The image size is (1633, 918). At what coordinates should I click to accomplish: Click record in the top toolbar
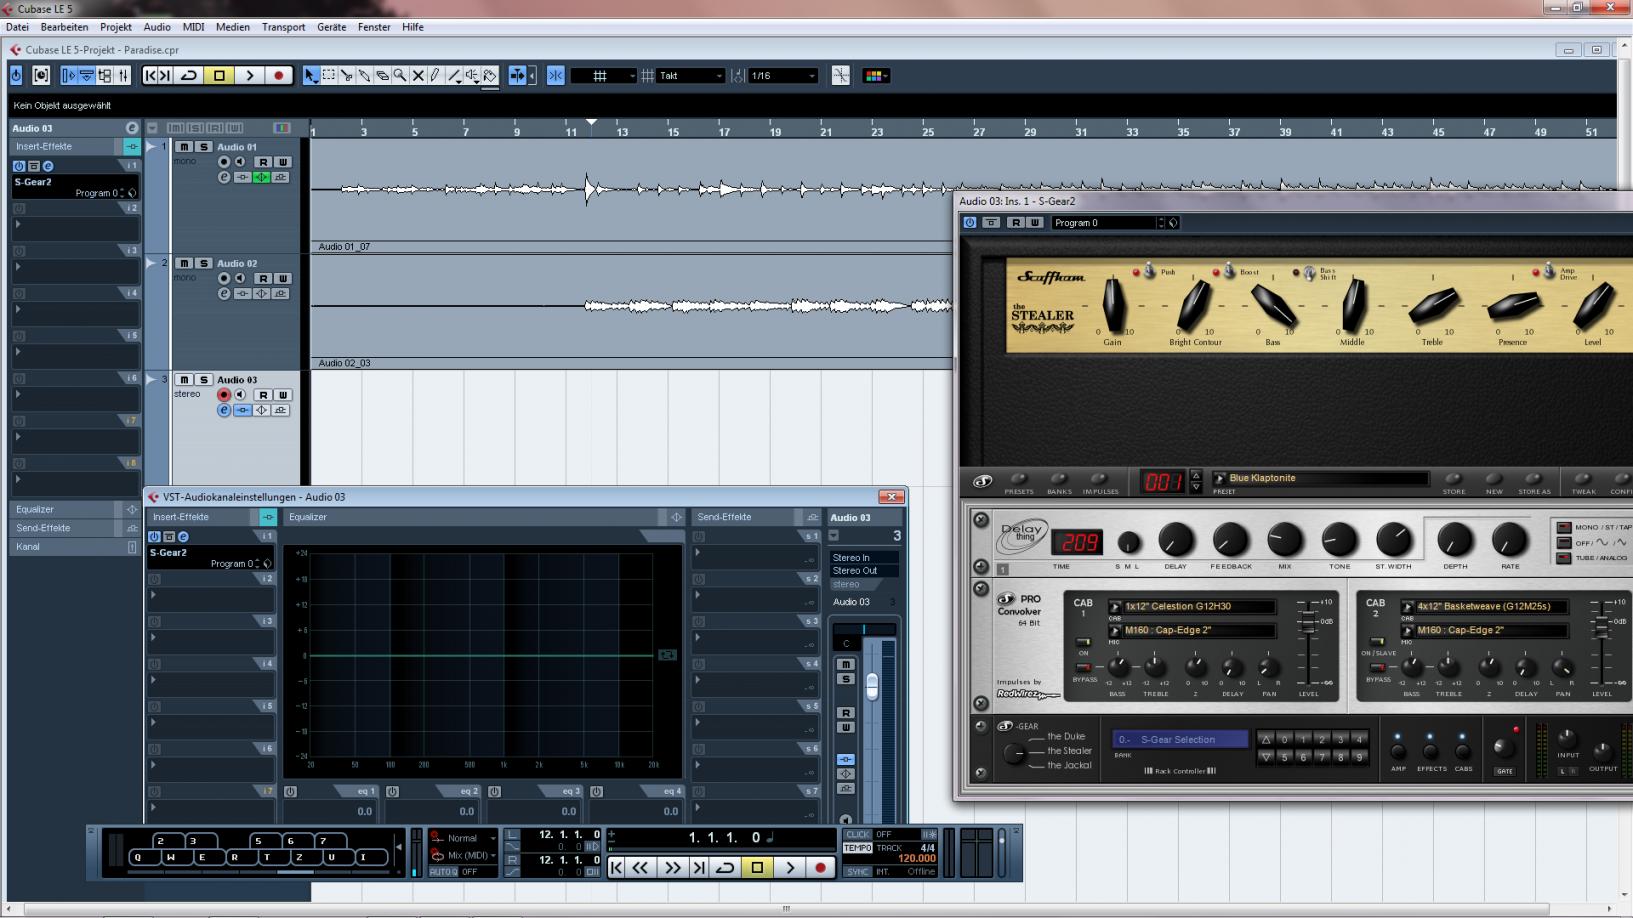[279, 76]
